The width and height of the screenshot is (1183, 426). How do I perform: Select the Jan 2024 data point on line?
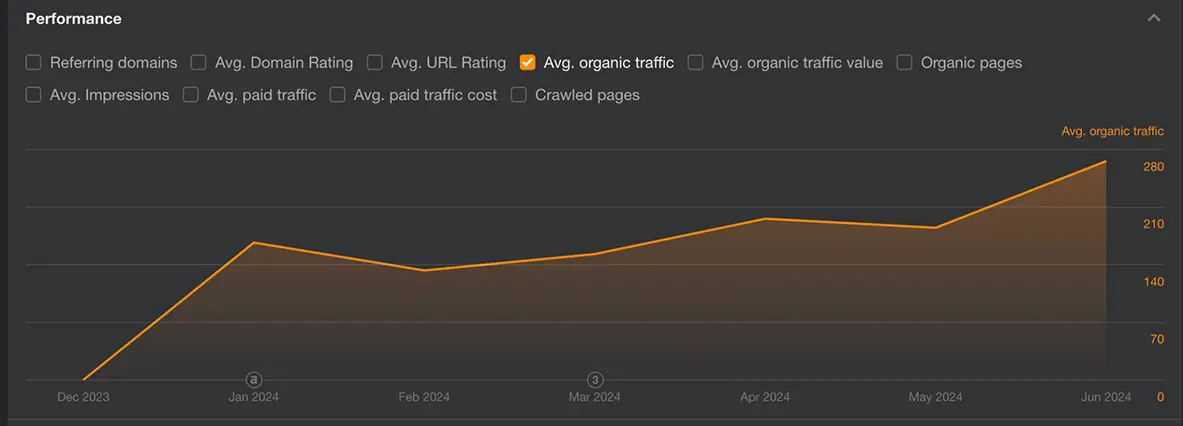coord(254,243)
